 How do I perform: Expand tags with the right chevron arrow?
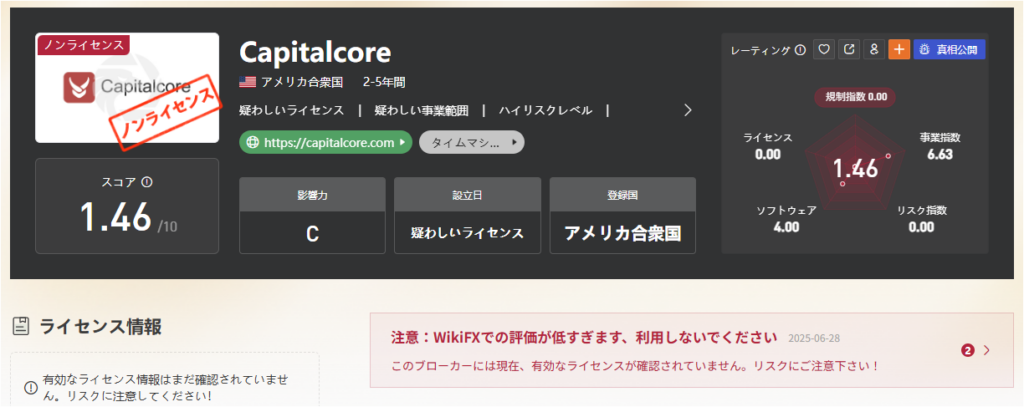click(x=687, y=110)
